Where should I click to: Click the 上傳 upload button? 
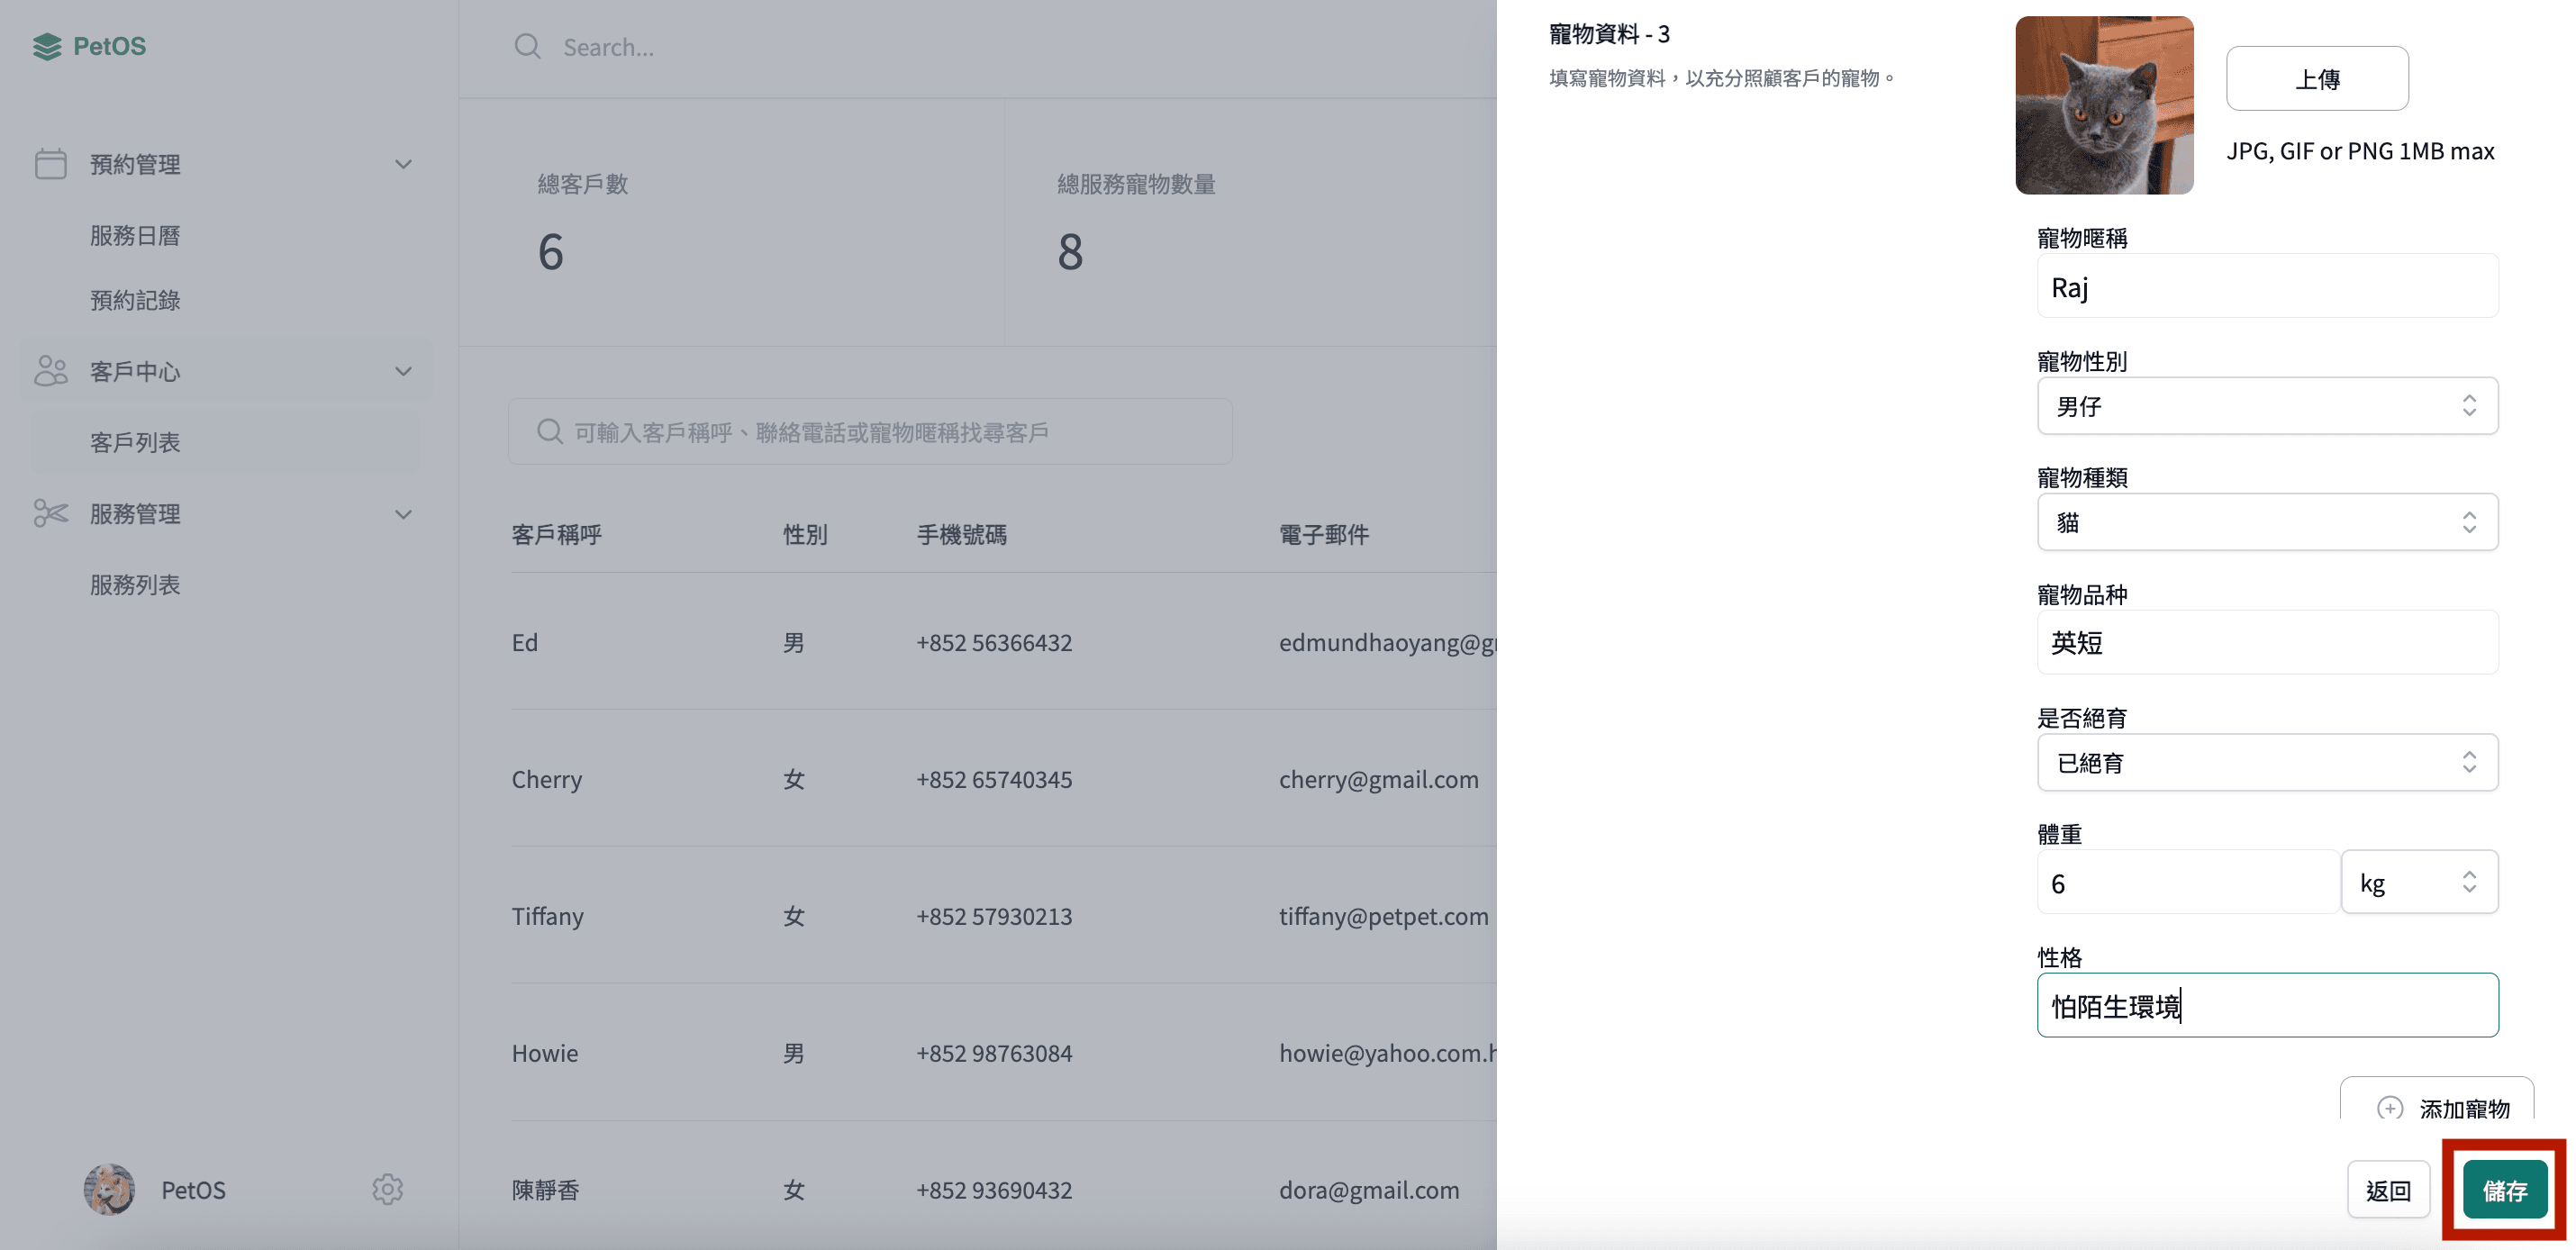(x=2317, y=78)
